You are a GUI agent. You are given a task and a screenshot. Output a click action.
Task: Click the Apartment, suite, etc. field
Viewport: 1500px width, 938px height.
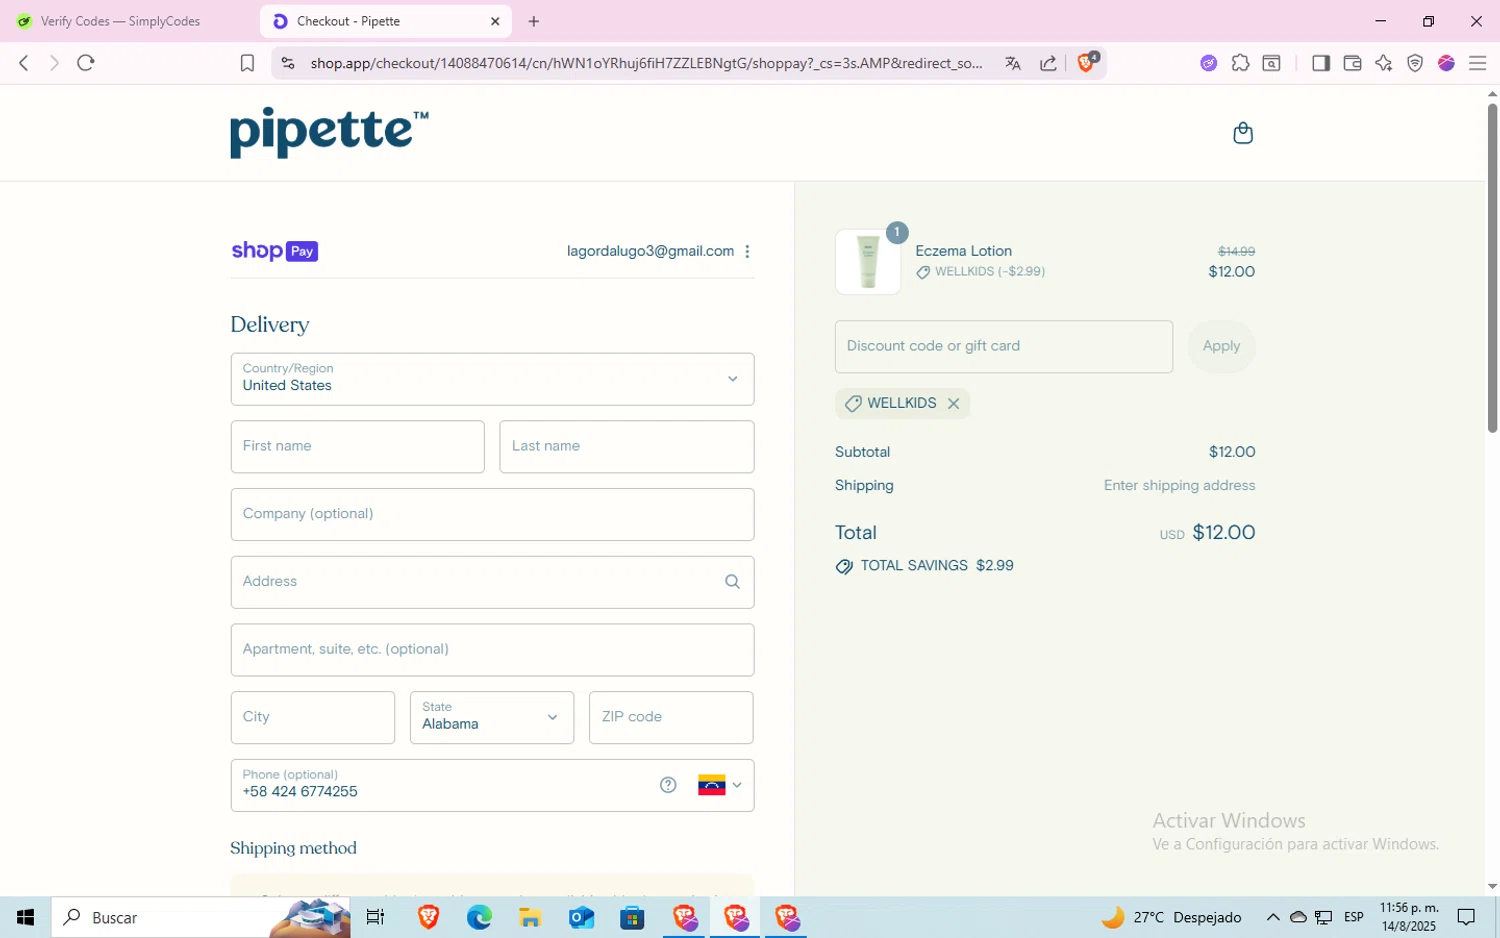tap(492, 650)
